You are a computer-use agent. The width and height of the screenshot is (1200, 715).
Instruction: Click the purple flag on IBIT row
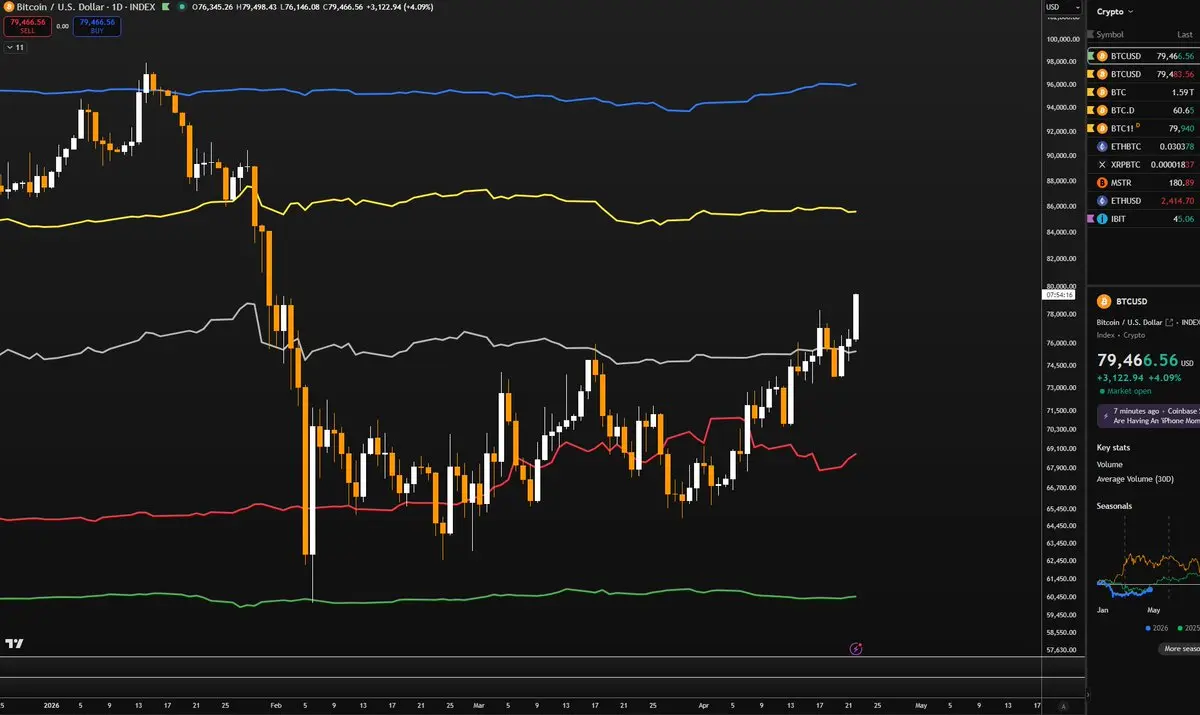[1090, 218]
